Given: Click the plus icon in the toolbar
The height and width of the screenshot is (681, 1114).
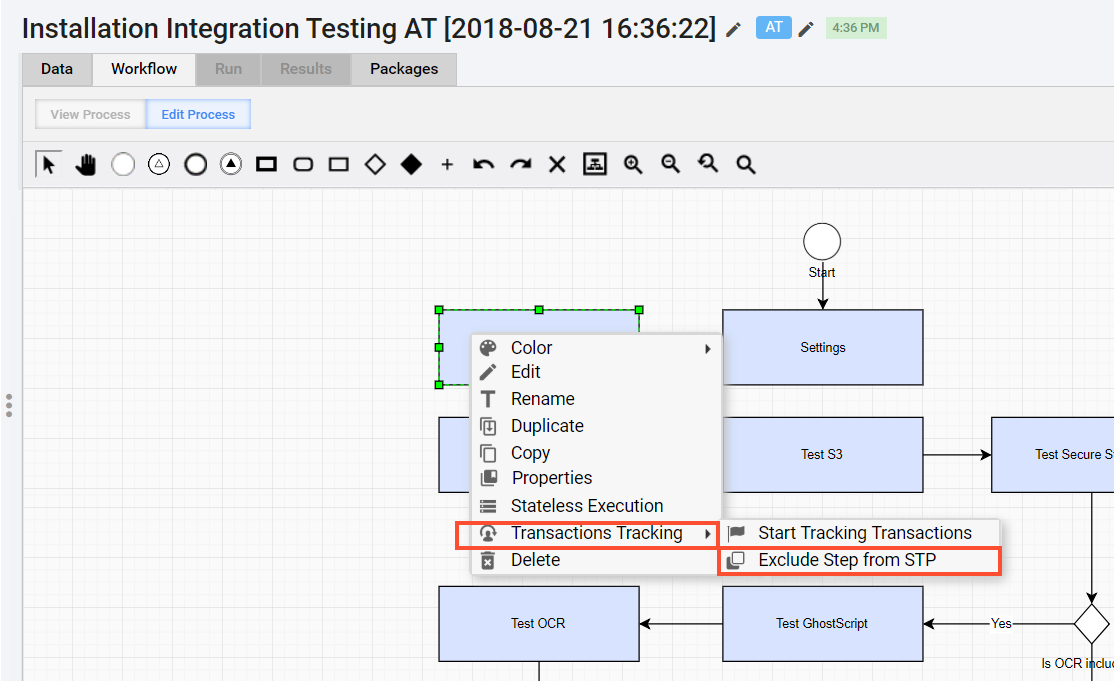Looking at the screenshot, I should point(447,165).
